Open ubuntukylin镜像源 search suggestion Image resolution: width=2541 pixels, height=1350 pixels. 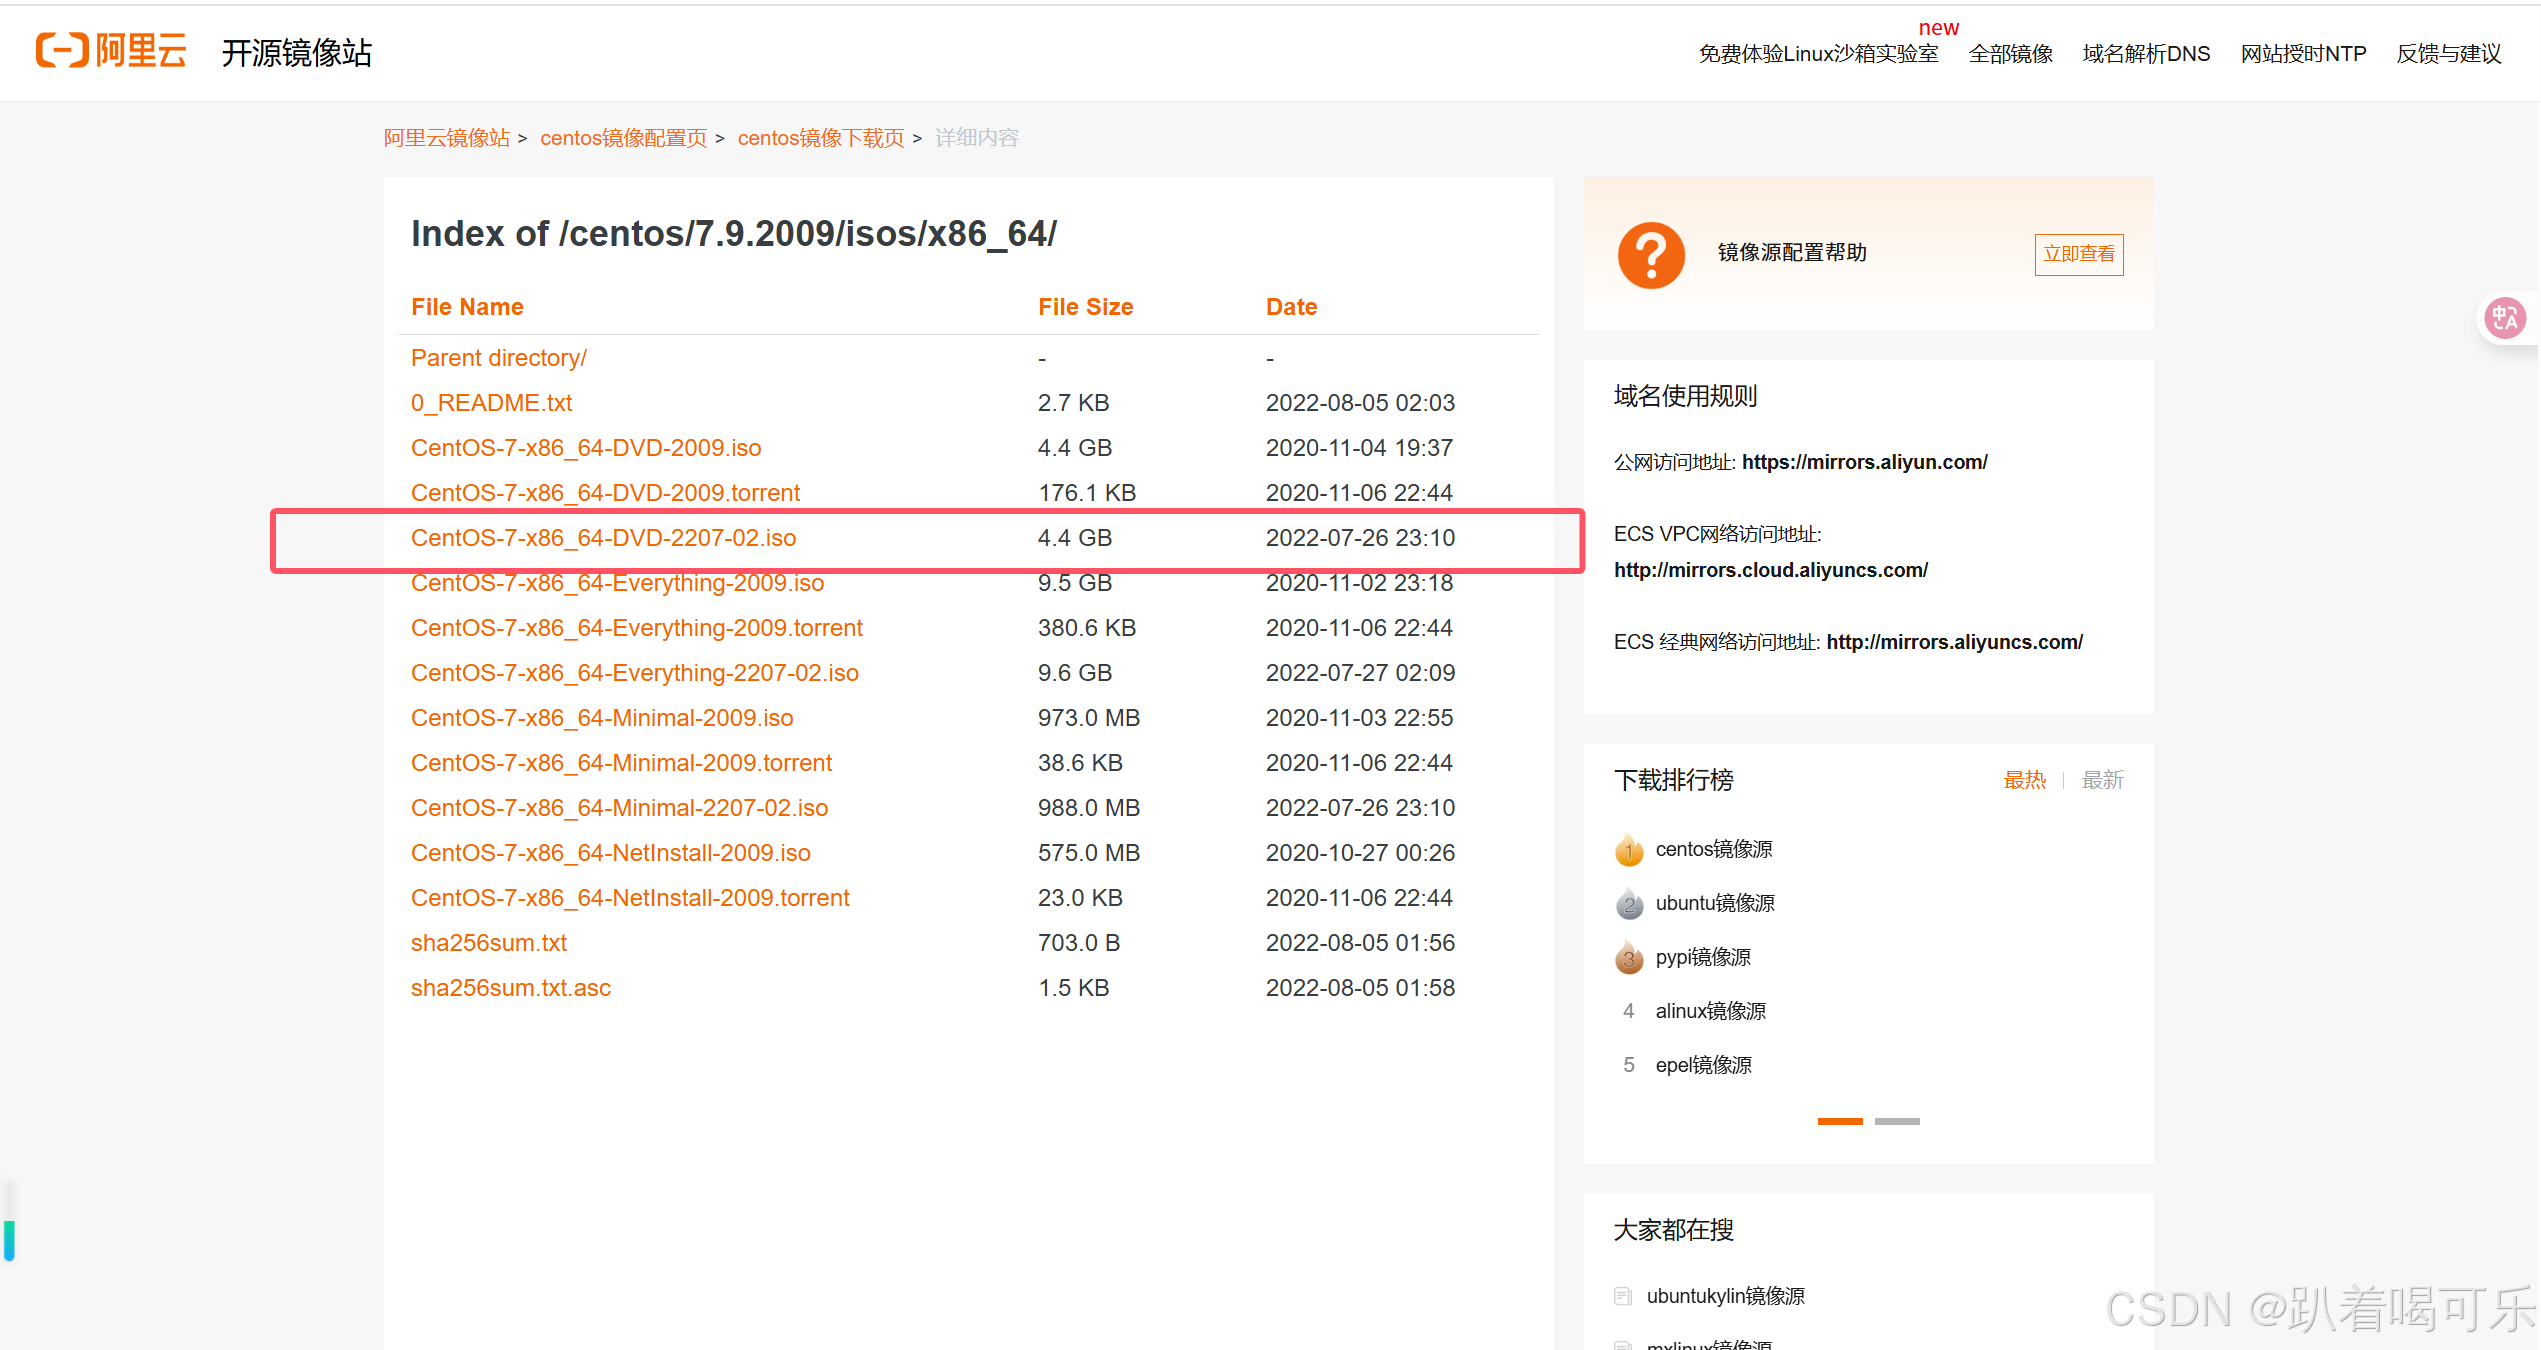(1725, 1296)
